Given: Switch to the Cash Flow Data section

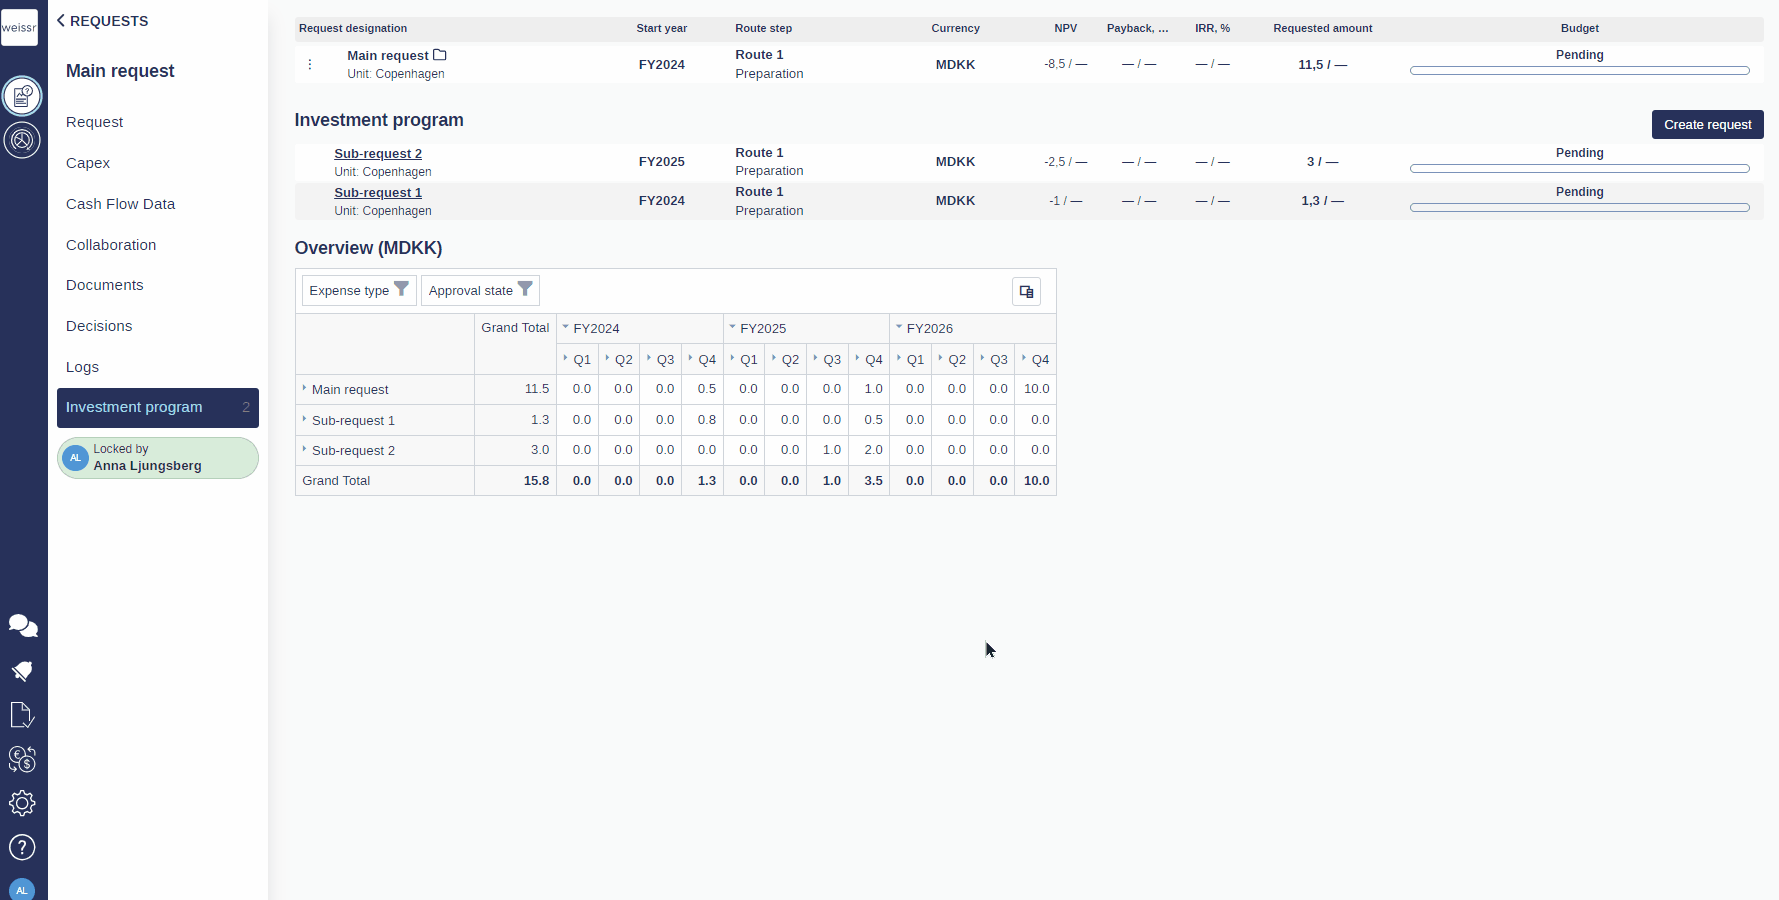Looking at the screenshot, I should (120, 204).
